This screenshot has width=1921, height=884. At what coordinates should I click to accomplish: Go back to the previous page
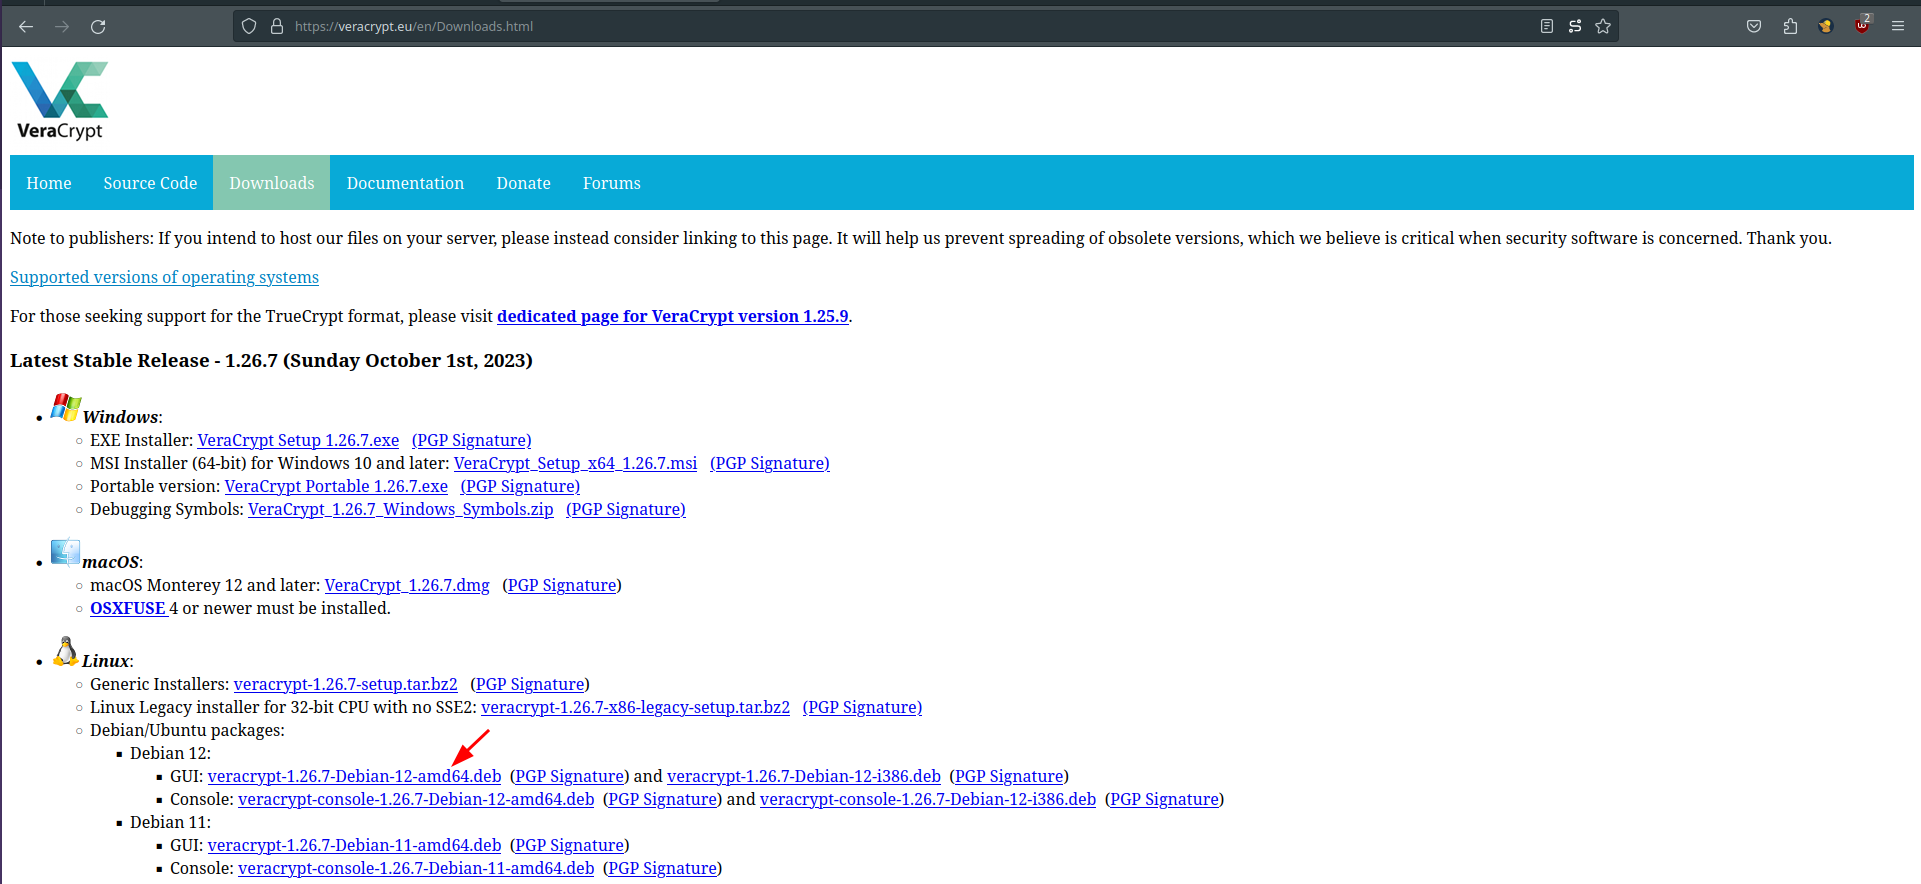click(26, 26)
